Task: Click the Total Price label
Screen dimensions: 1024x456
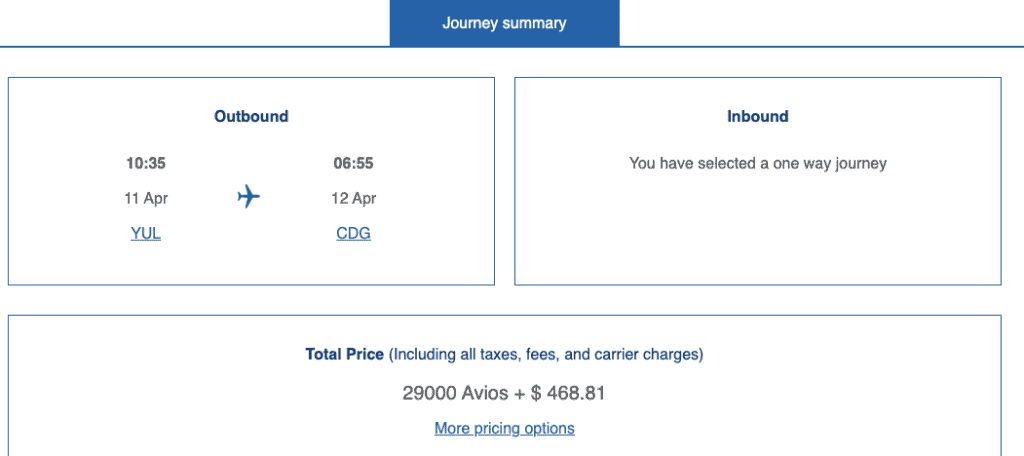Action: [344, 354]
